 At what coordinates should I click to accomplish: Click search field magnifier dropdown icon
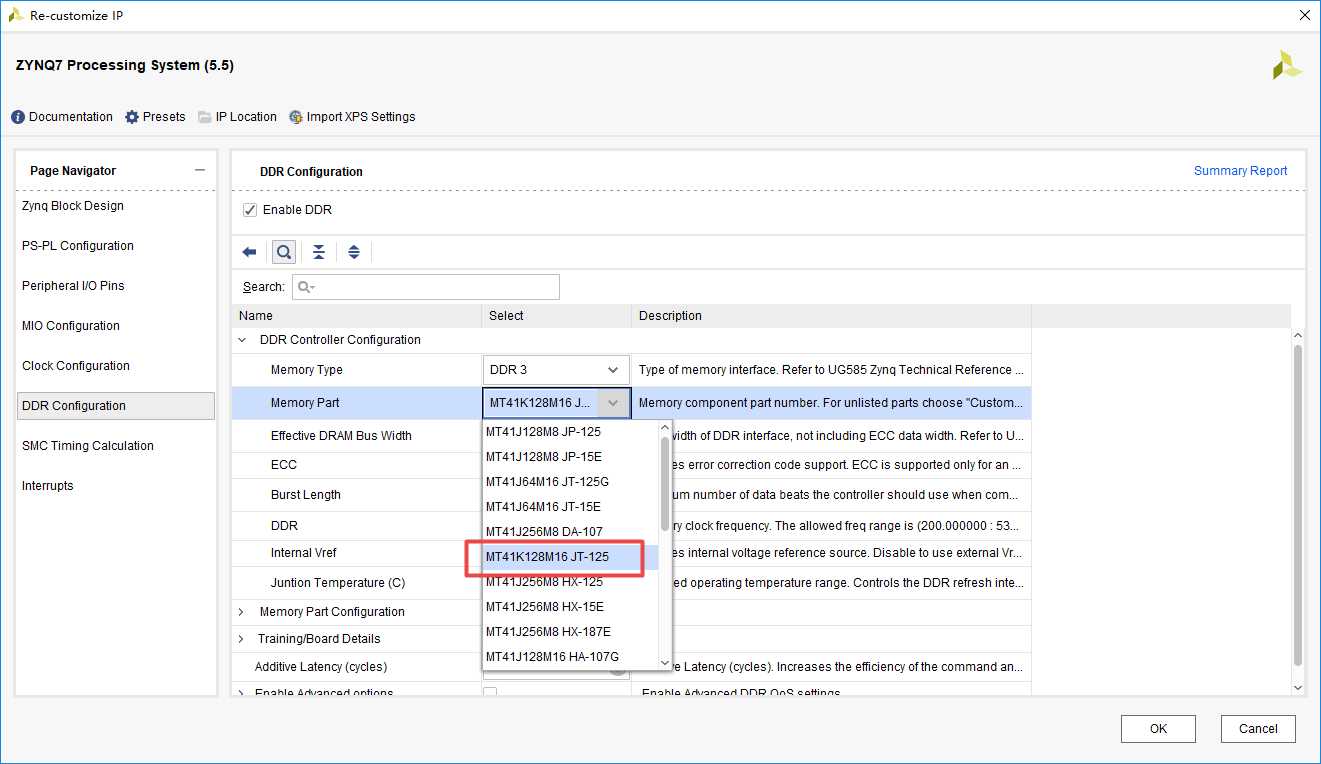pos(307,287)
